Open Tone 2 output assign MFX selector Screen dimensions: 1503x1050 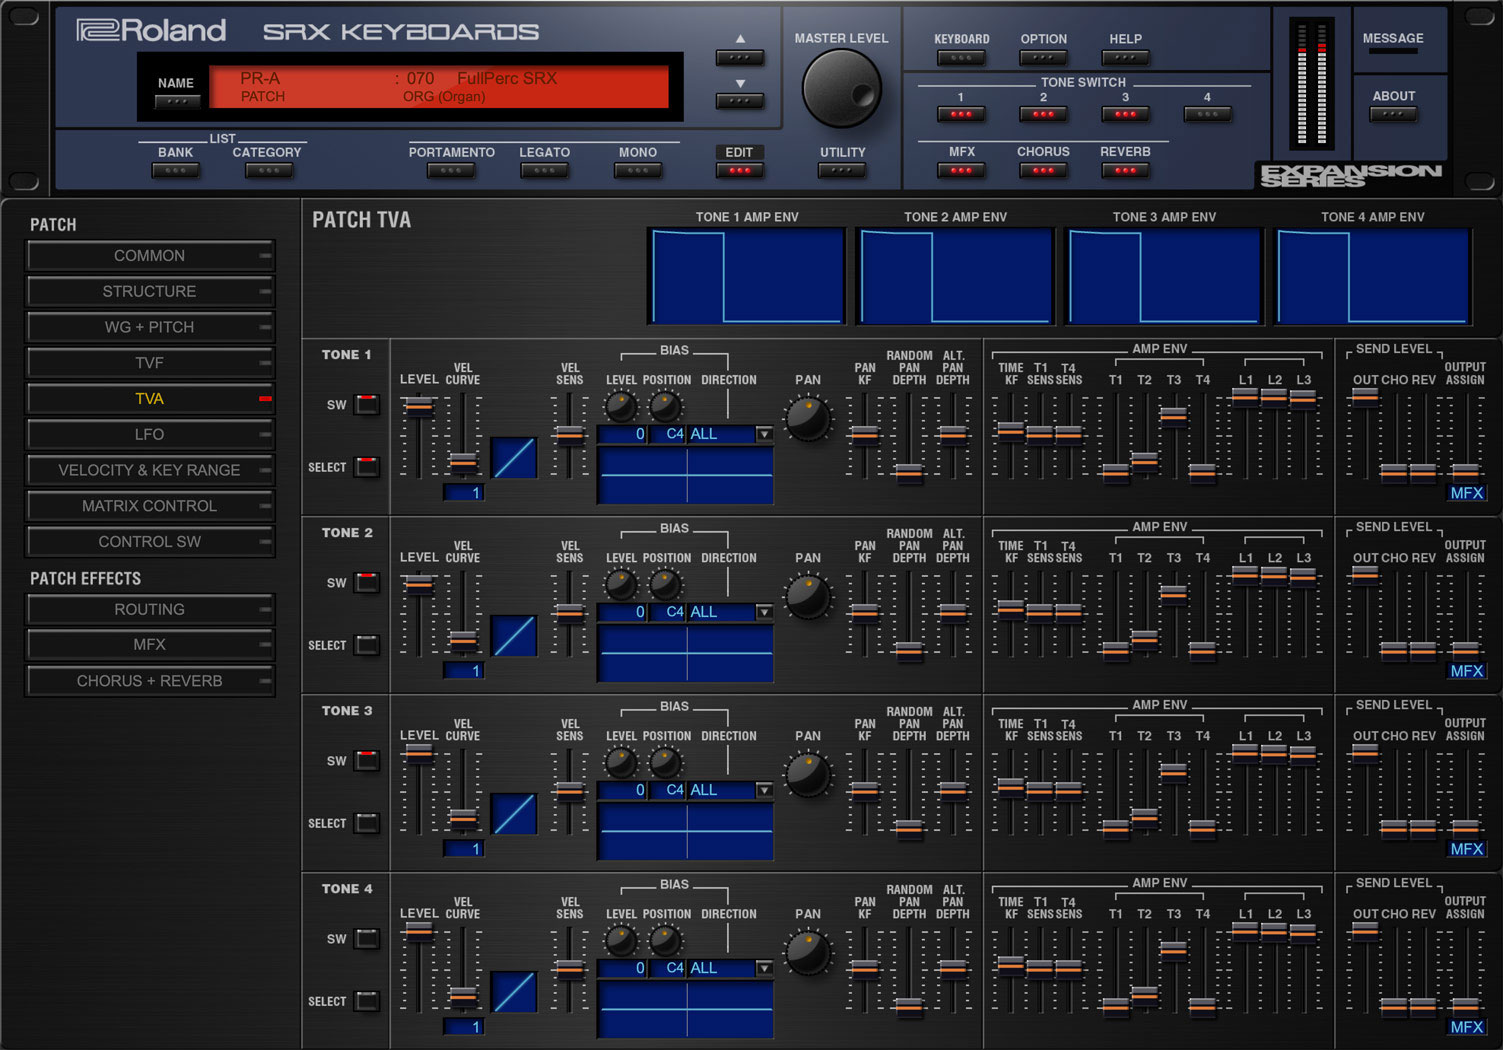pos(1467,671)
